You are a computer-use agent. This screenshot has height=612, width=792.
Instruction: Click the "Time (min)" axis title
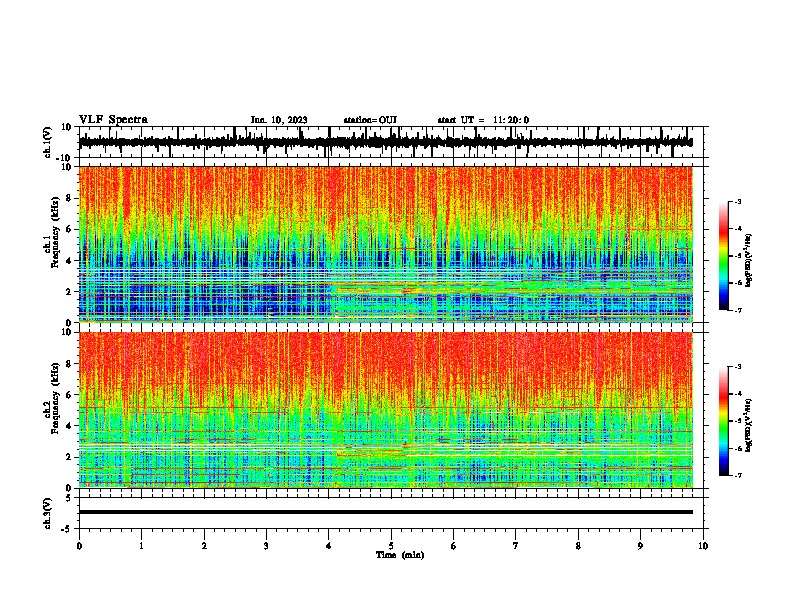400,555
